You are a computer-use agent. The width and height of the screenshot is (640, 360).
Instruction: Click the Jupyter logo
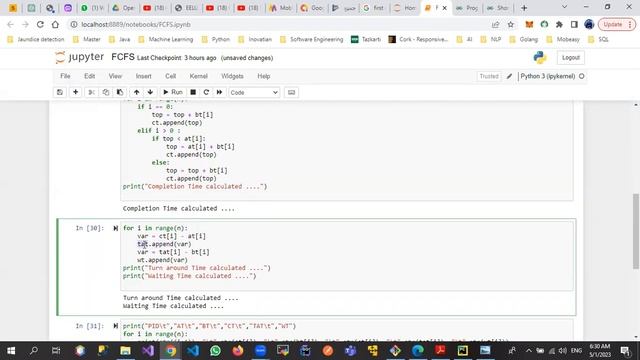tap(80, 57)
